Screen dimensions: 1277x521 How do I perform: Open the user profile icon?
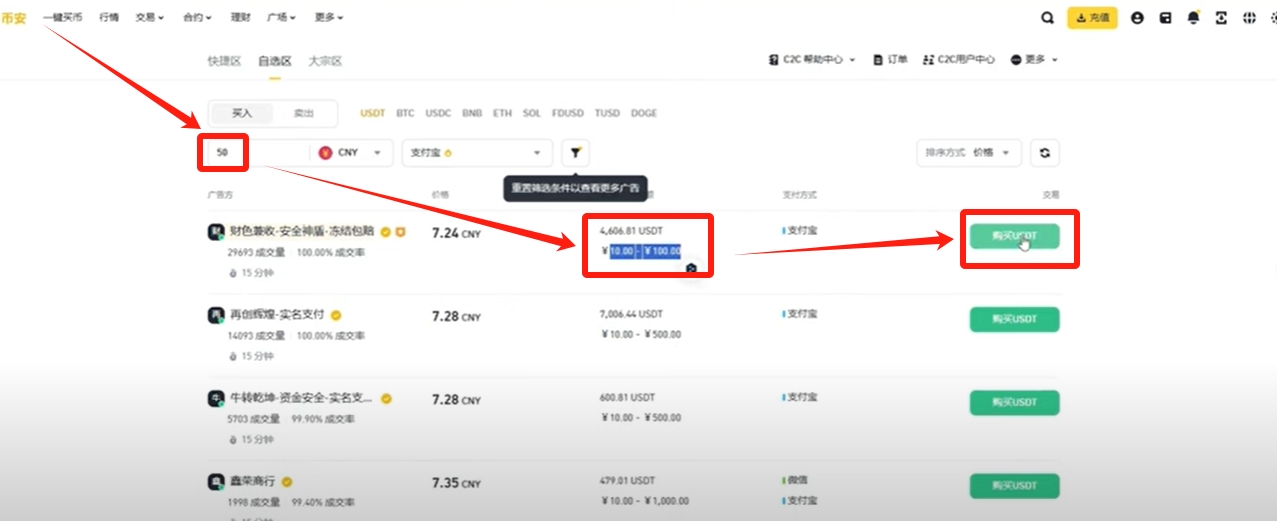click(x=1137, y=18)
